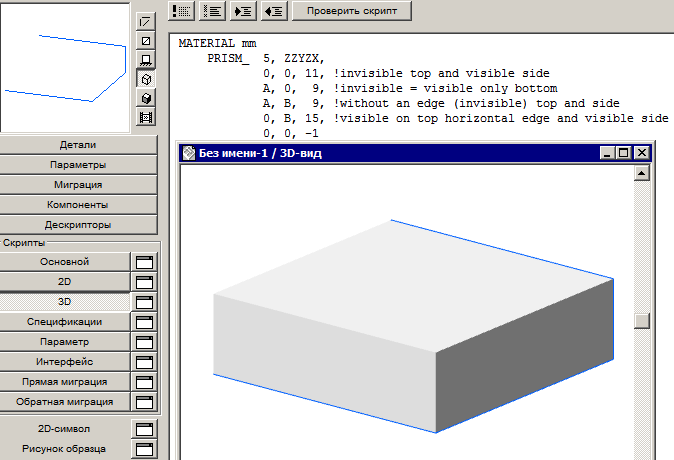Click the 3D-вид window title icon

[x=189, y=153]
